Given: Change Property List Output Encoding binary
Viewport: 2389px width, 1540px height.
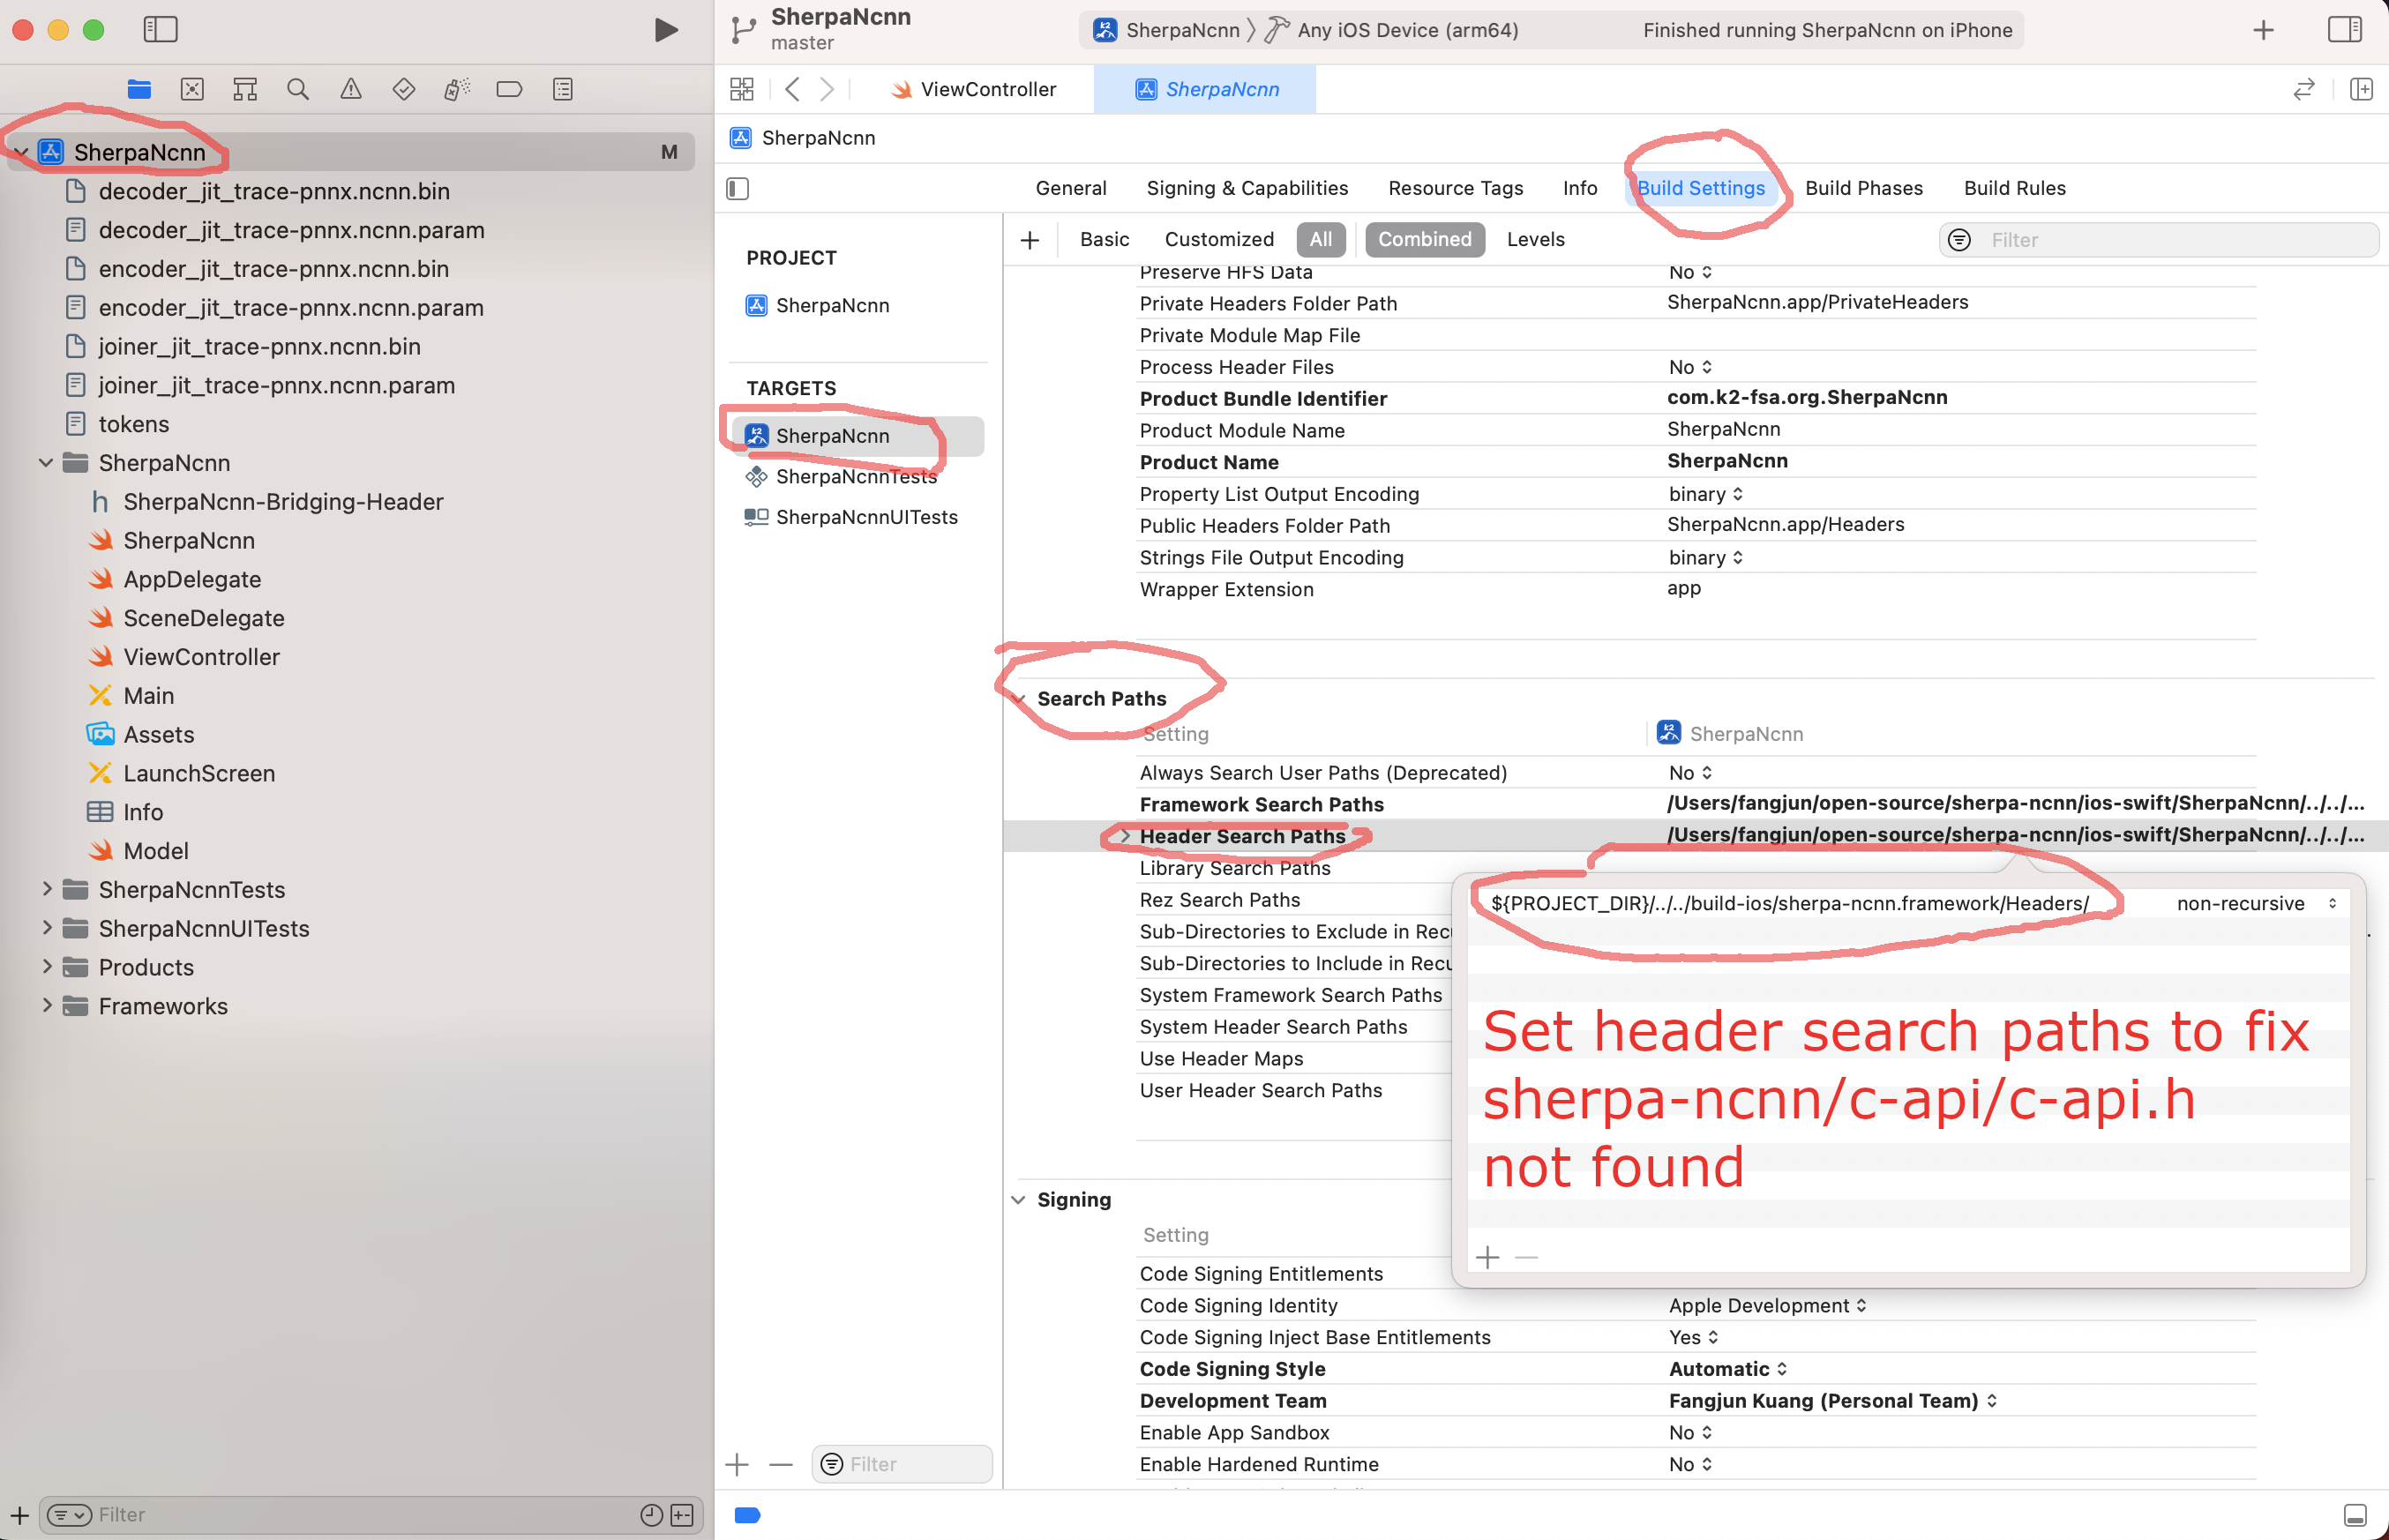Looking at the screenshot, I should coord(1706,494).
